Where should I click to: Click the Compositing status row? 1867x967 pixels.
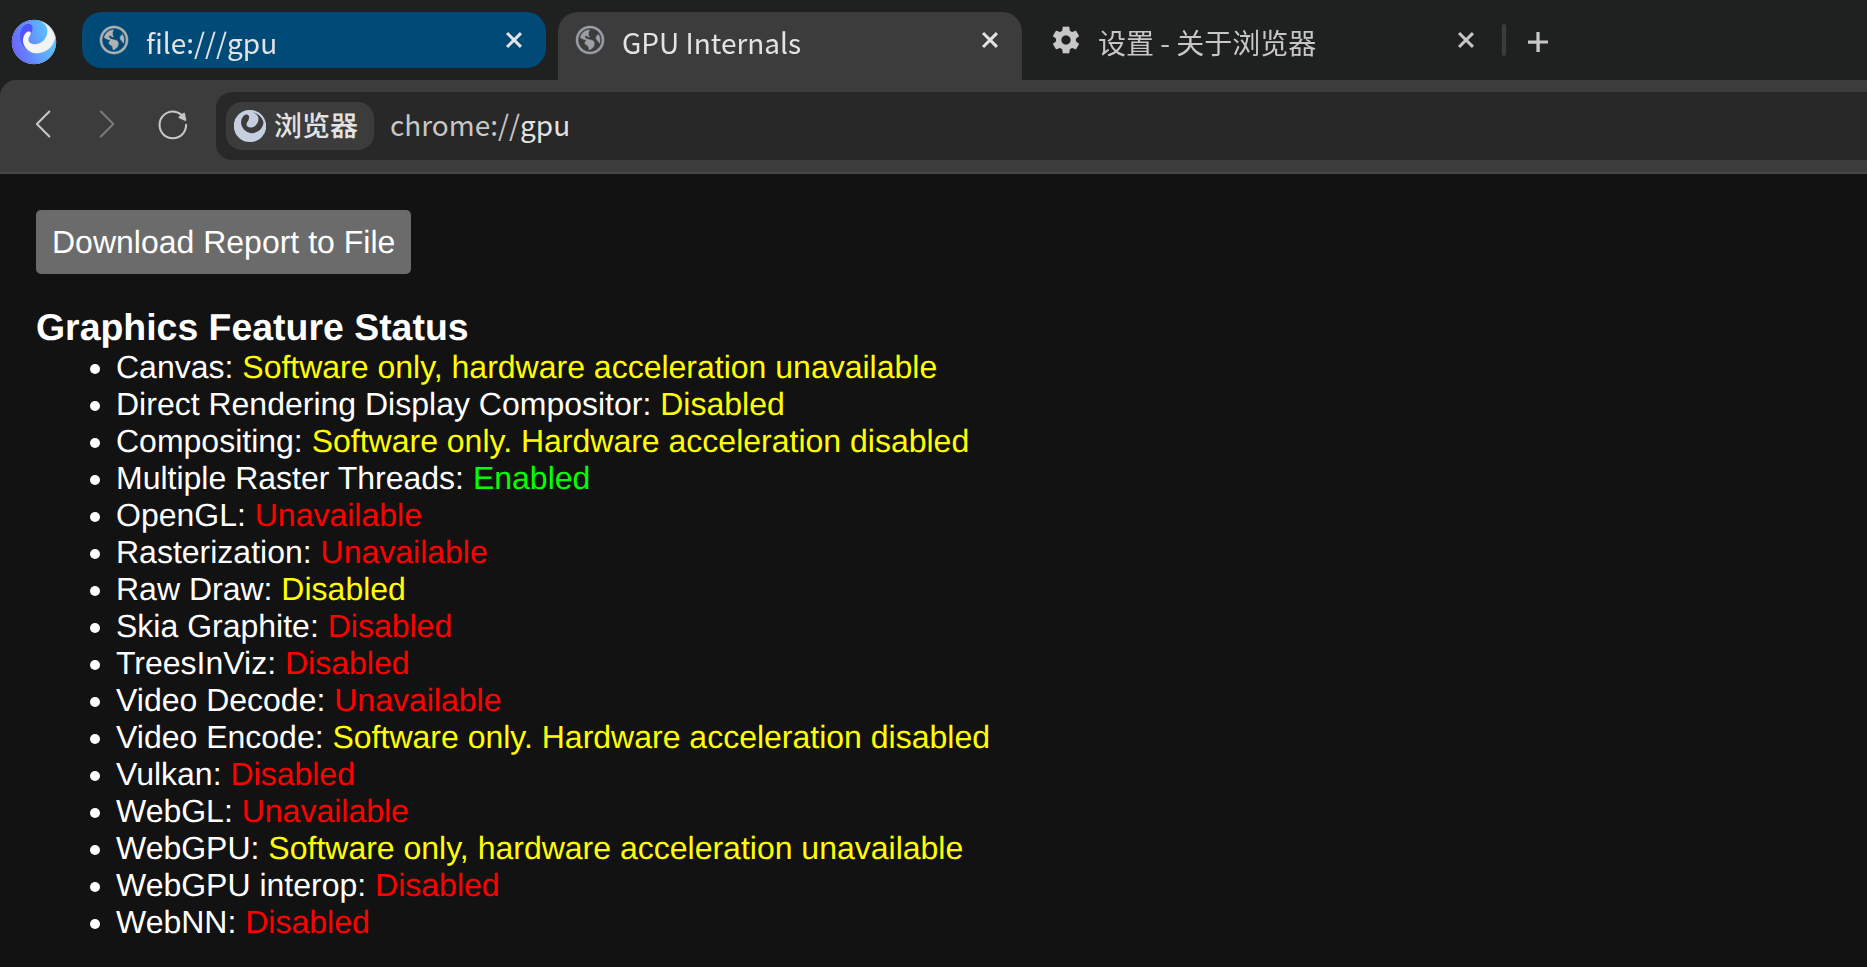coord(542,441)
